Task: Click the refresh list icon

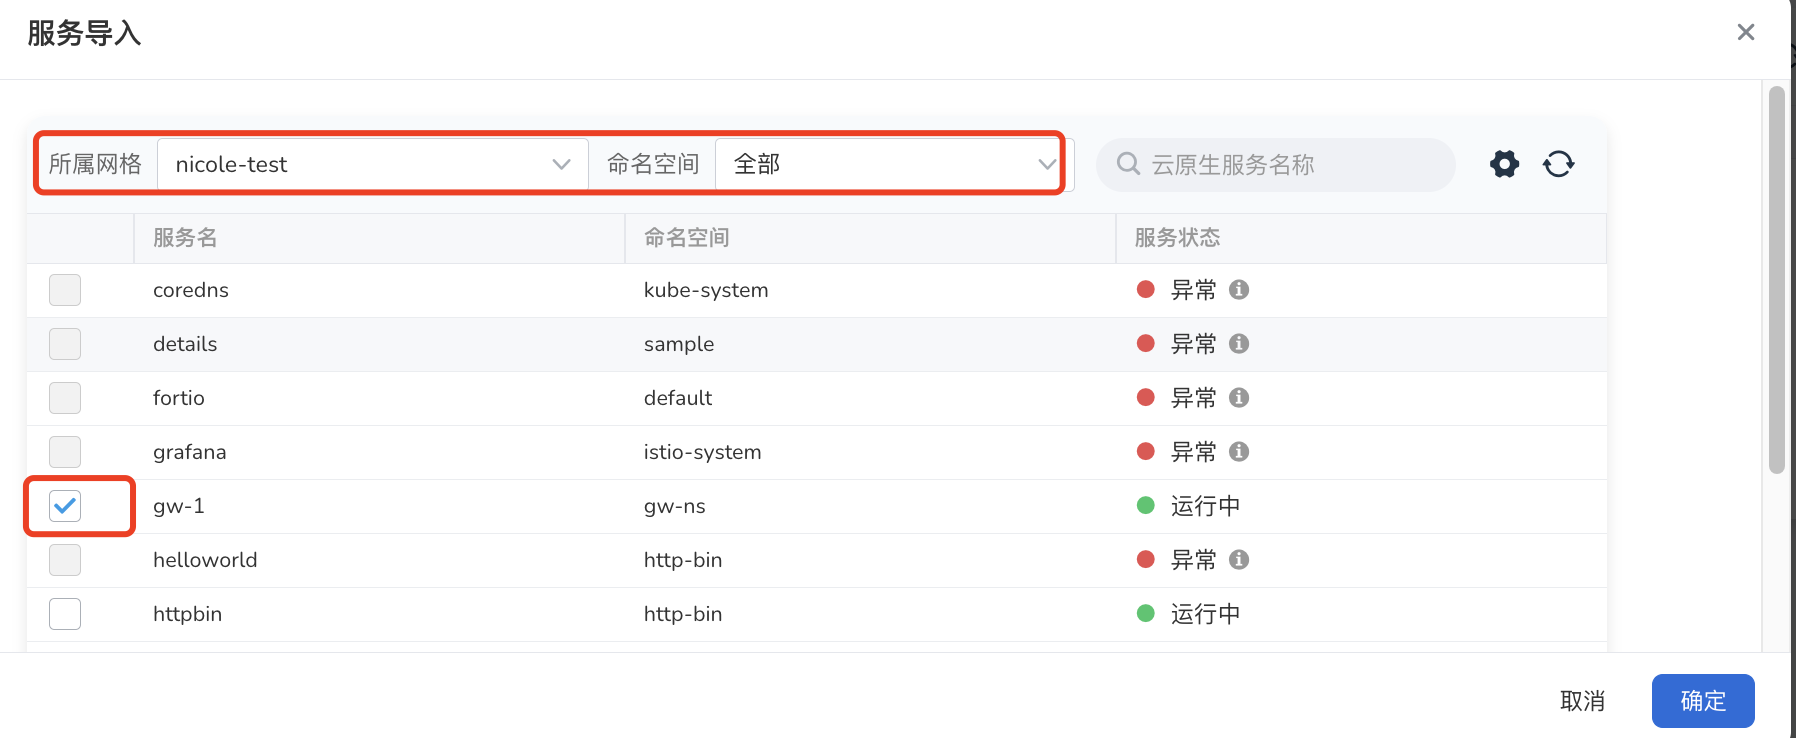Action: [x=1558, y=164]
